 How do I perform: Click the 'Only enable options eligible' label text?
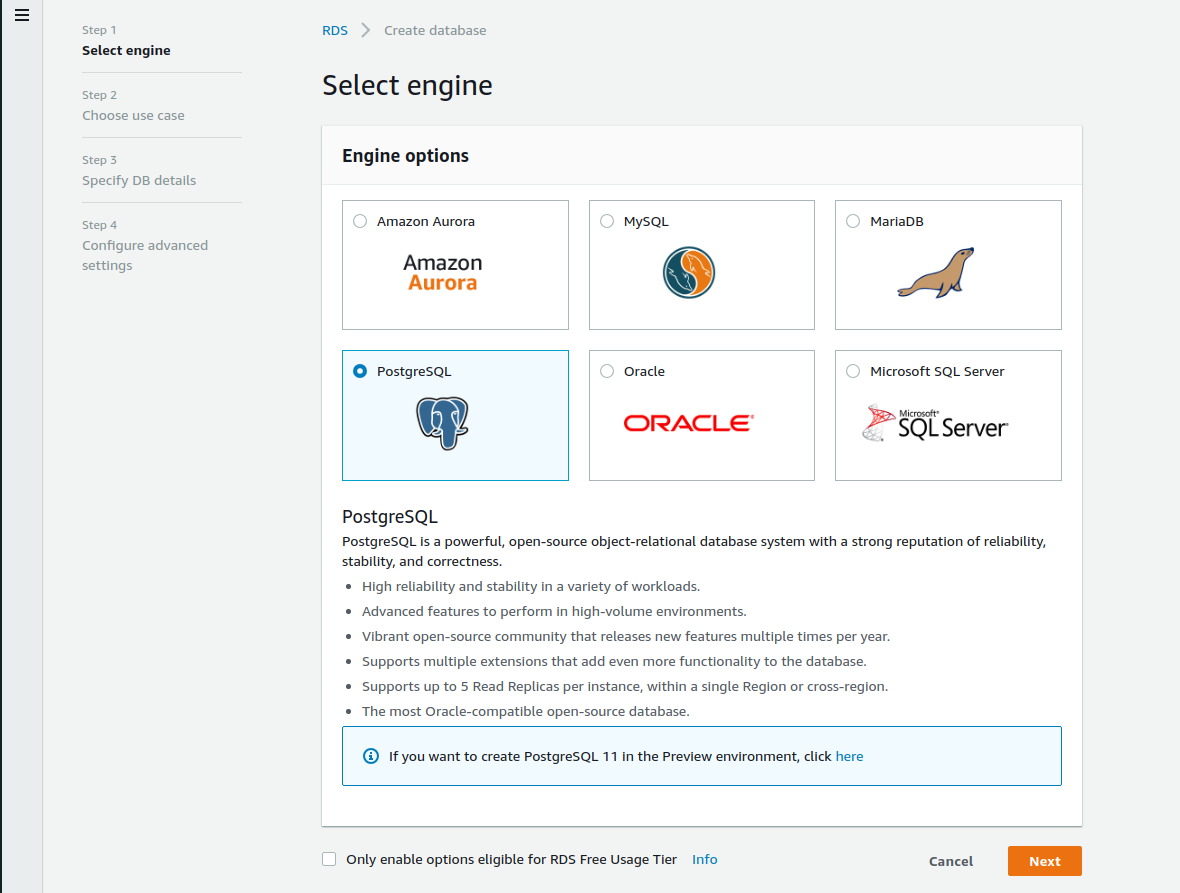point(512,859)
